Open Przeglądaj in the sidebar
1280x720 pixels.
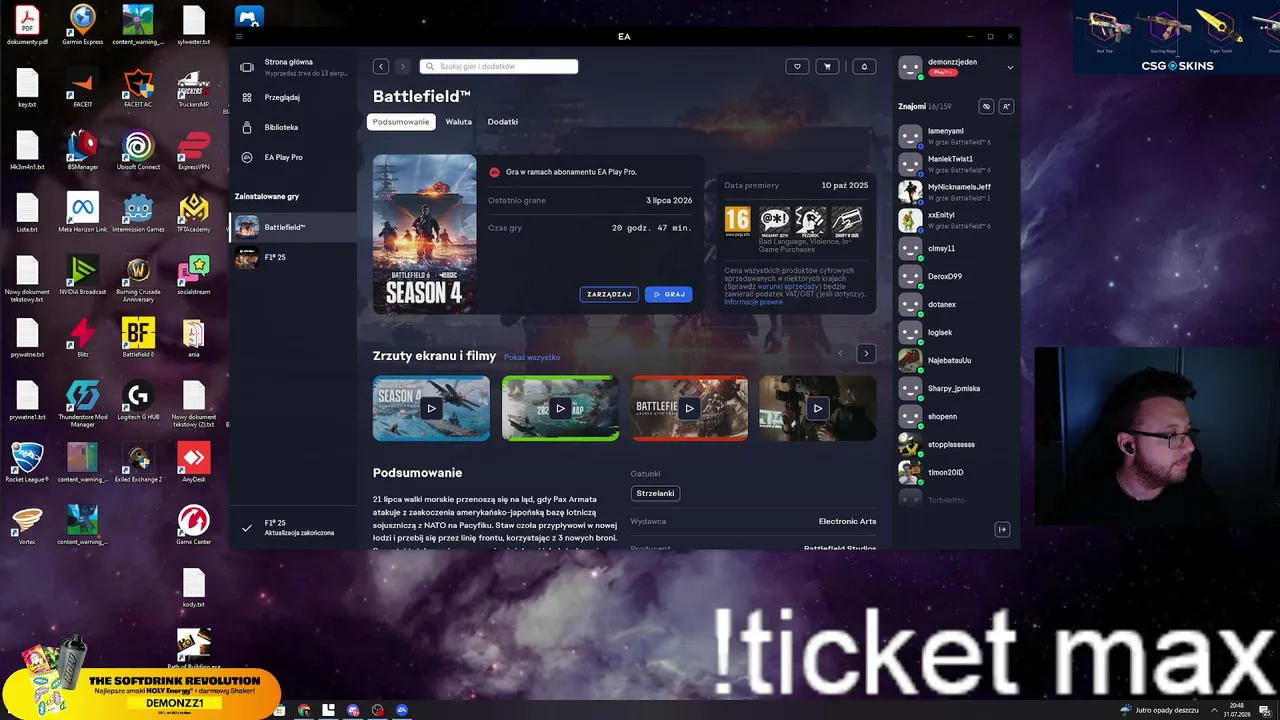click(293, 97)
